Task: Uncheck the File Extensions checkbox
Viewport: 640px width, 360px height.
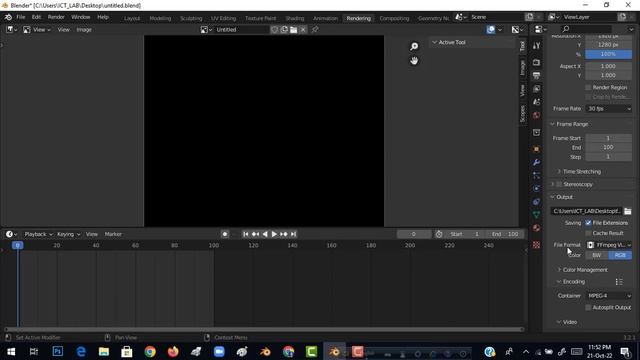Action: click(x=588, y=223)
